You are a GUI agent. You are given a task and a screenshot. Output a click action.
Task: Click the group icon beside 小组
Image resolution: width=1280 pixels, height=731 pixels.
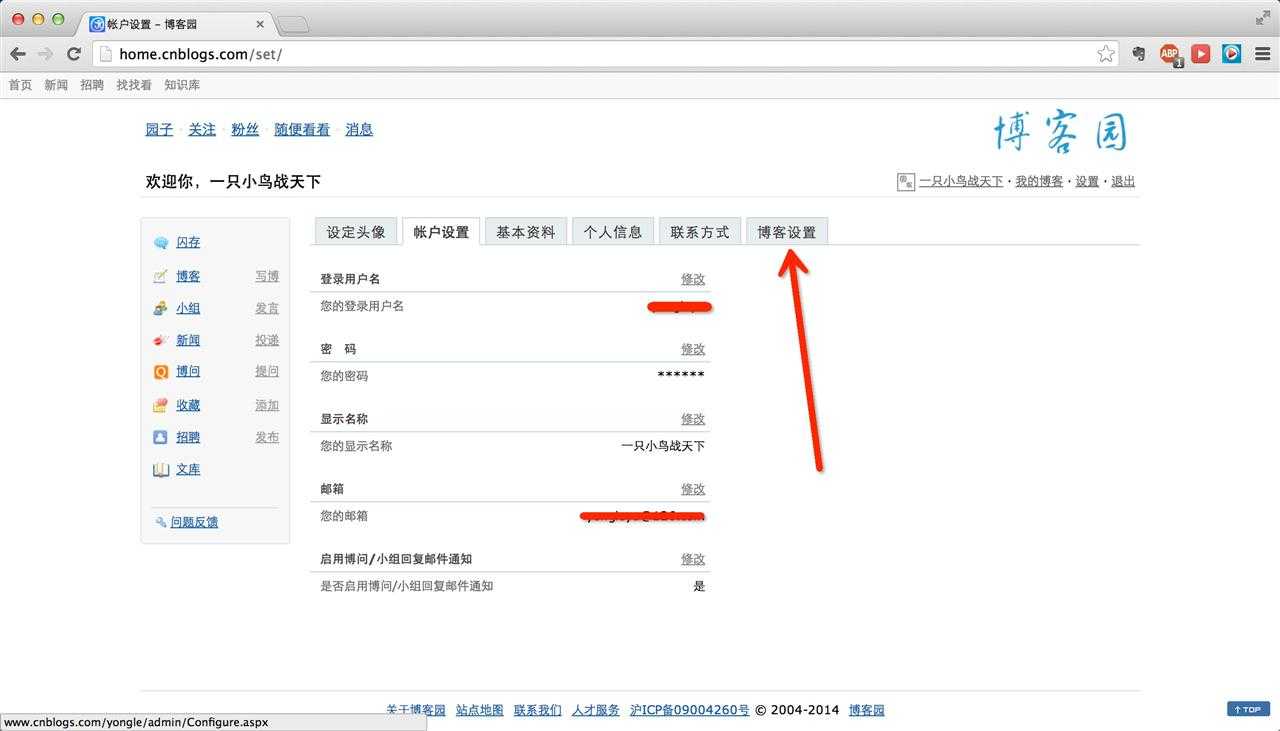point(161,309)
